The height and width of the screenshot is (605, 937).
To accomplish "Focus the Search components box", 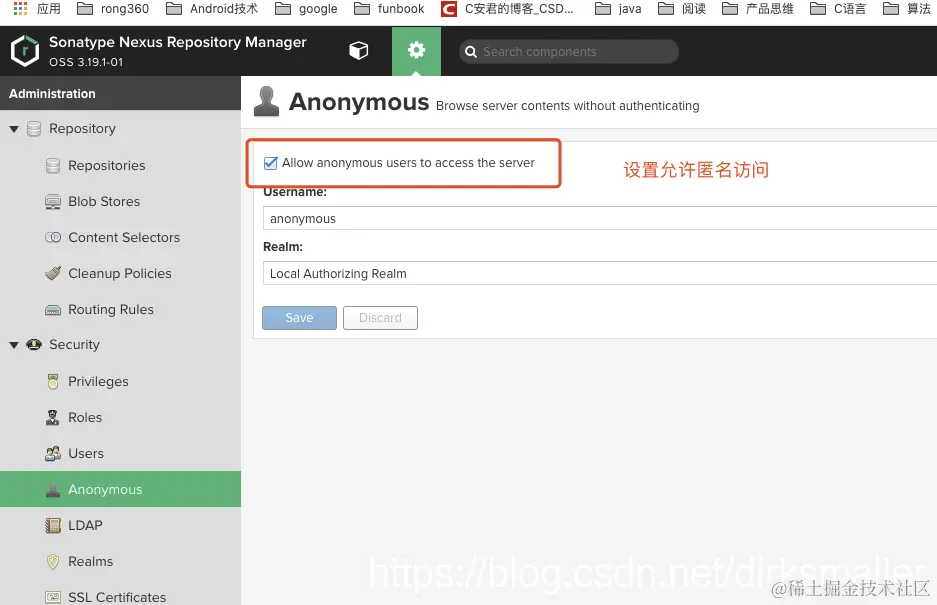I will [x=568, y=52].
